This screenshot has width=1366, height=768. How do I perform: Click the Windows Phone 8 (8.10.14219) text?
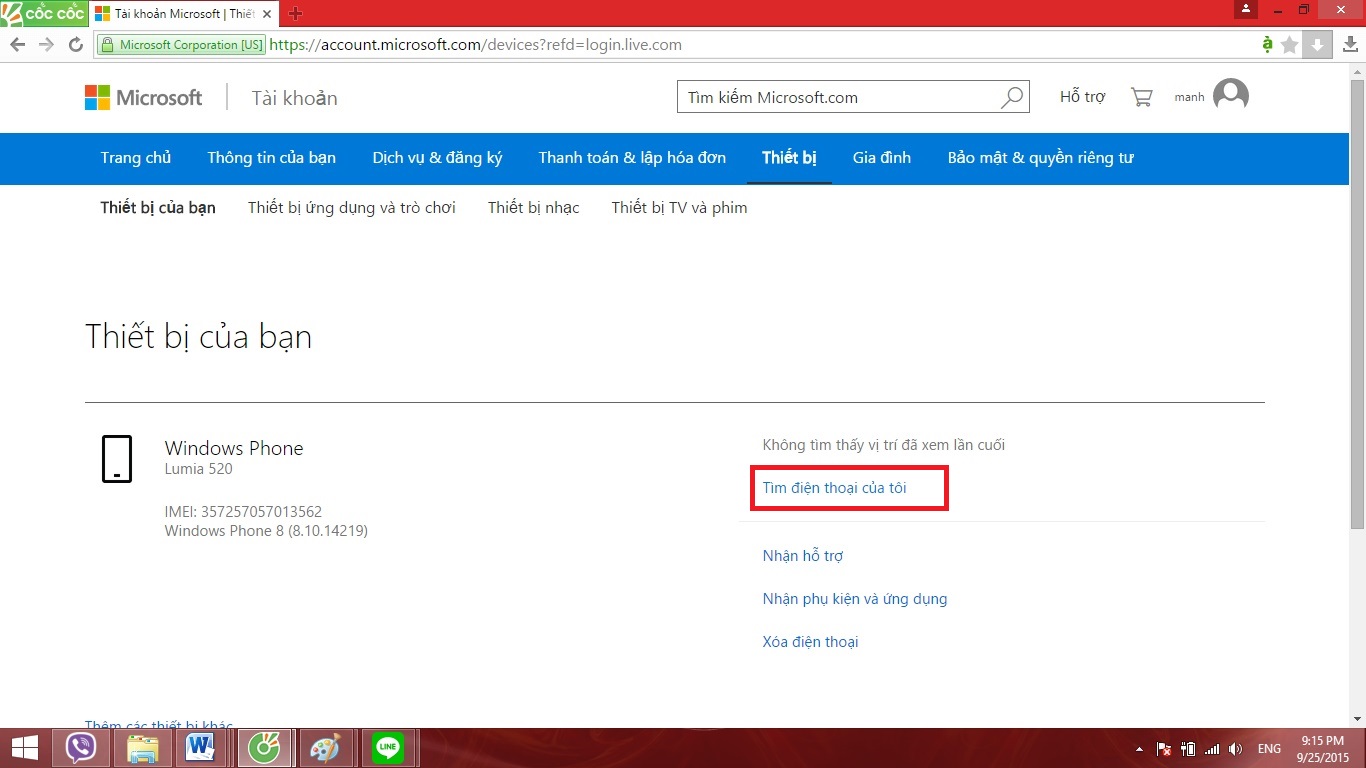coord(266,531)
